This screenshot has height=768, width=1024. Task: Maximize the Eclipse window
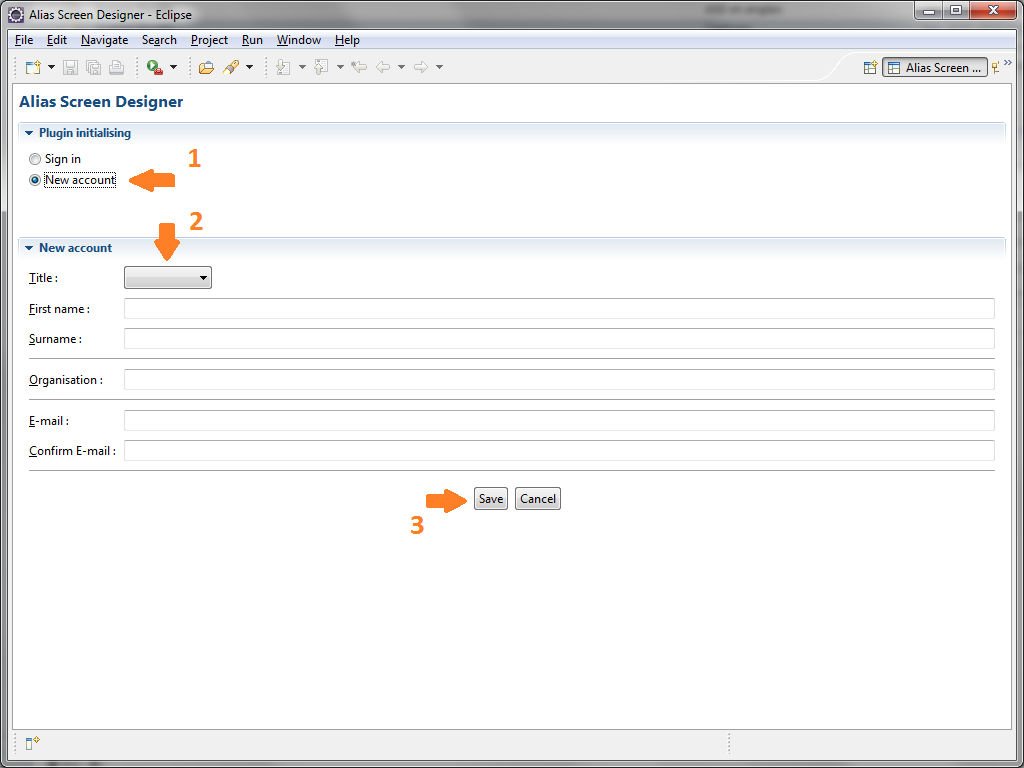coord(956,11)
